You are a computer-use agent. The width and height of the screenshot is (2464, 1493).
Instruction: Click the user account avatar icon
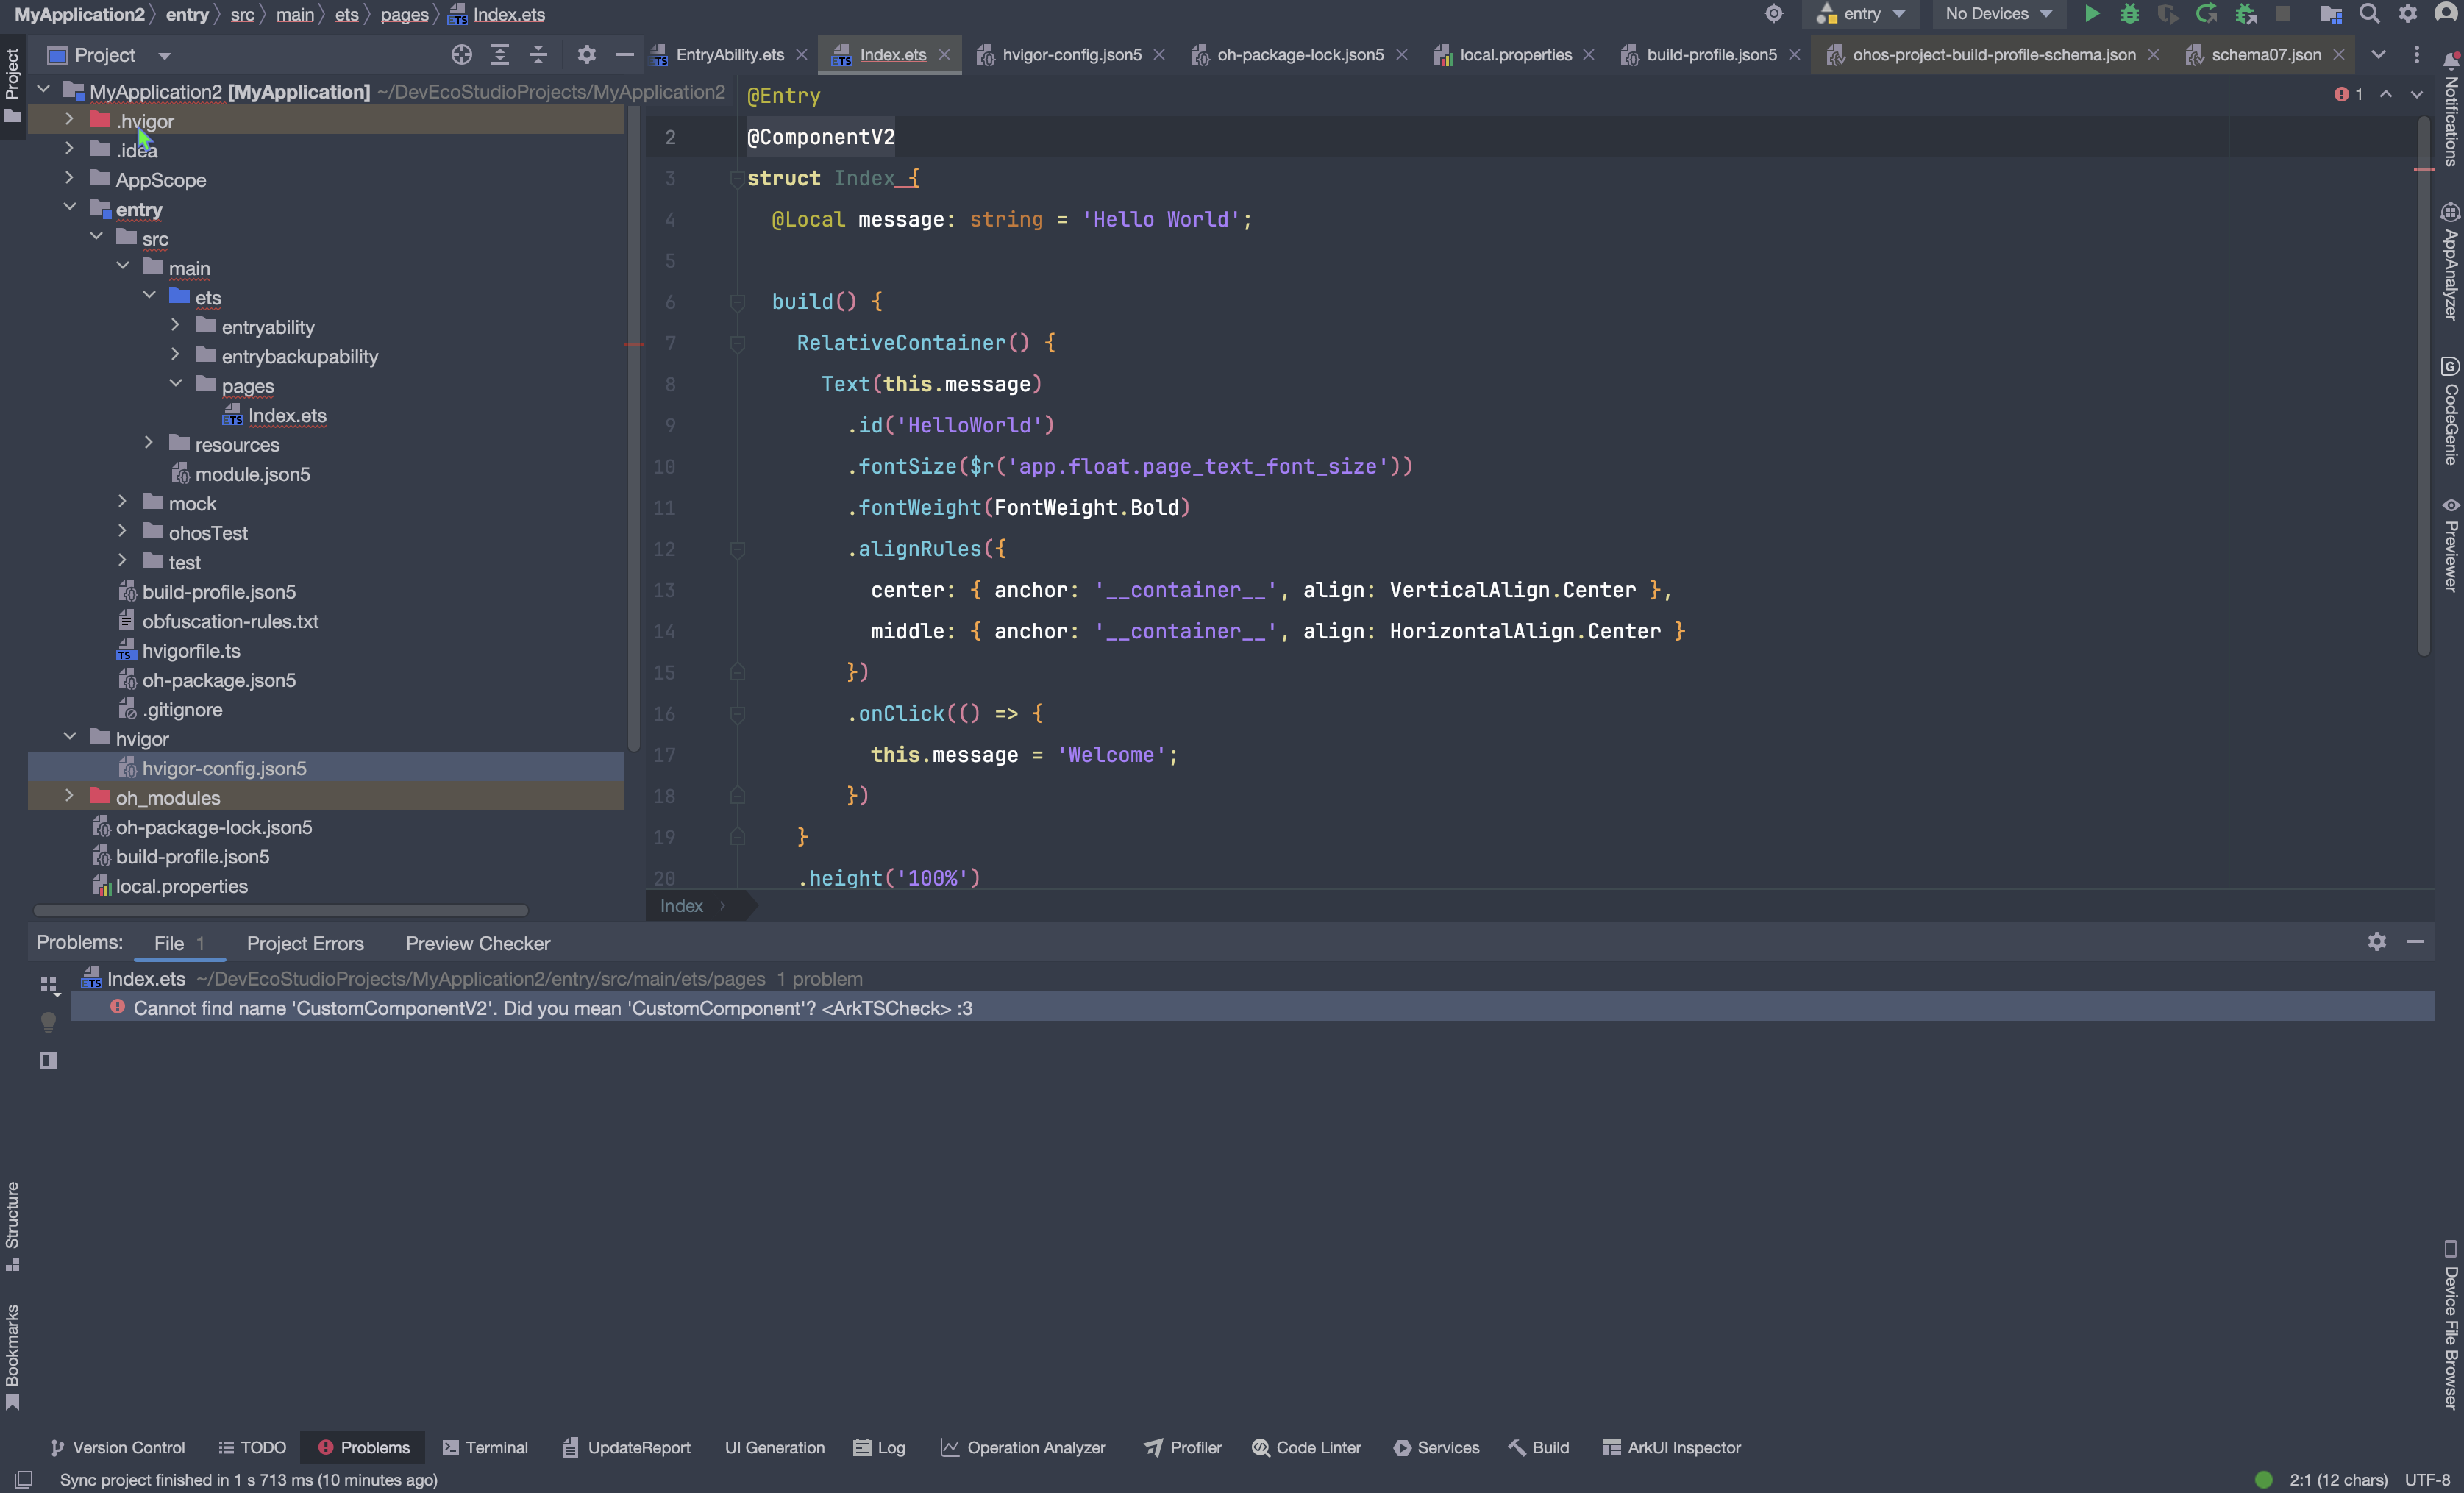click(x=2446, y=14)
